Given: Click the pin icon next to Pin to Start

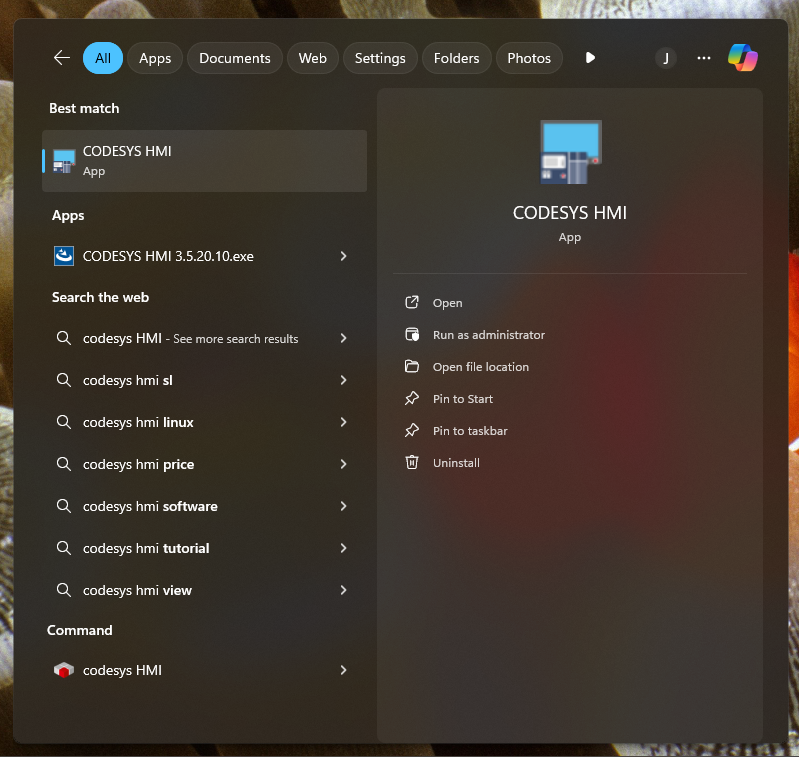Looking at the screenshot, I should coord(412,399).
